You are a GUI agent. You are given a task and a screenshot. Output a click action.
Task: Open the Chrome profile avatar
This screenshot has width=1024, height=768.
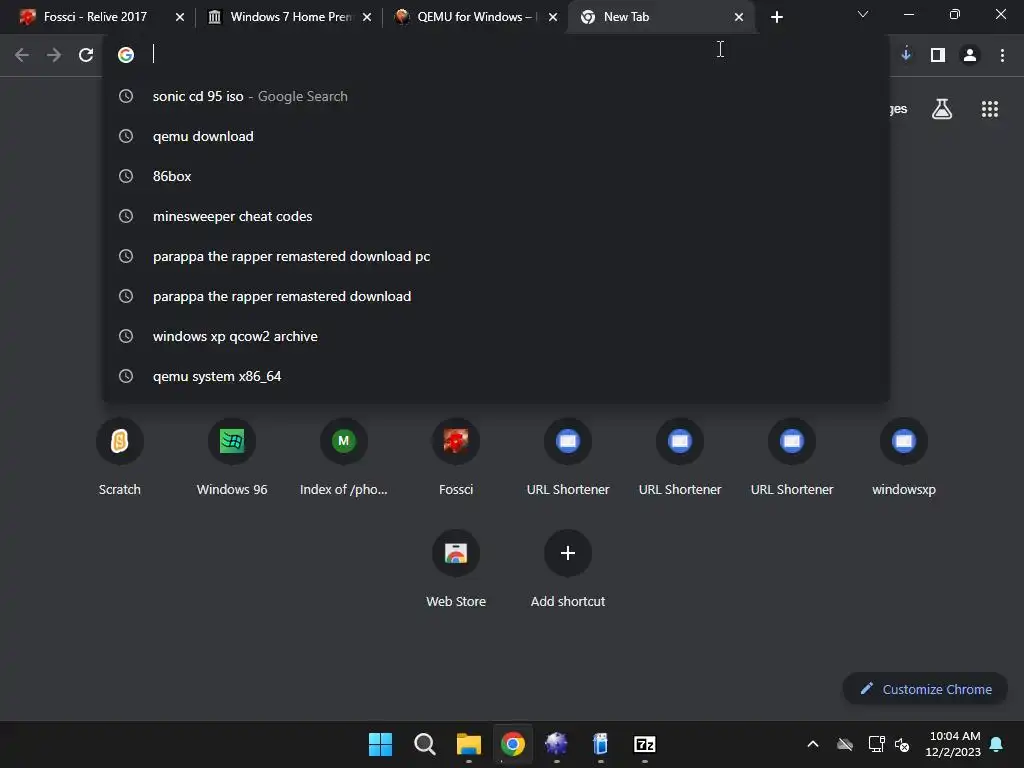pyautogui.click(x=970, y=55)
